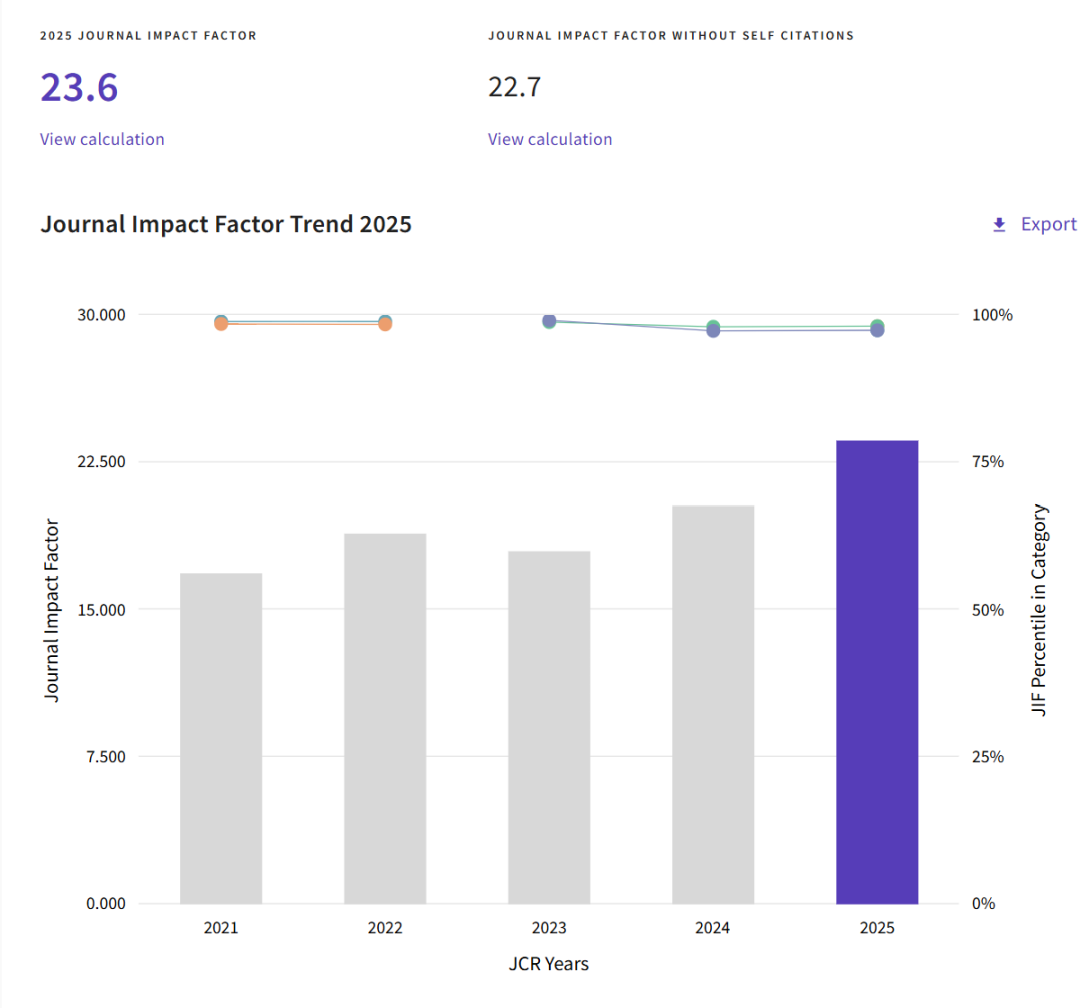This screenshot has height=1008, width=1080.
Task: Select the gray 2024 bar
Action: [x=713, y=704]
